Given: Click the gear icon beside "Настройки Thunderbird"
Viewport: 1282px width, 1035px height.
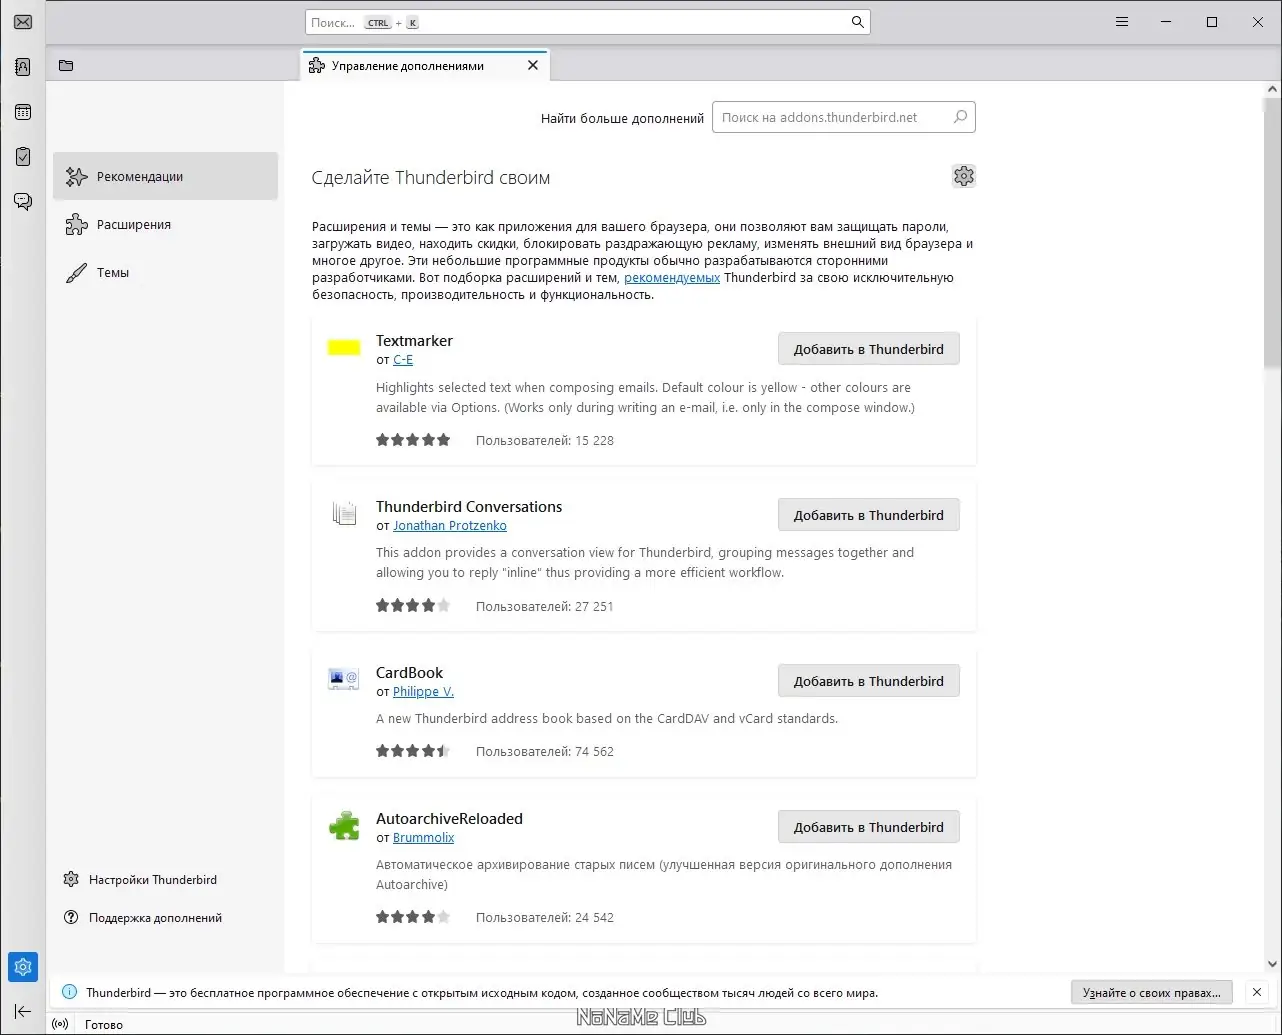Looking at the screenshot, I should 71,880.
